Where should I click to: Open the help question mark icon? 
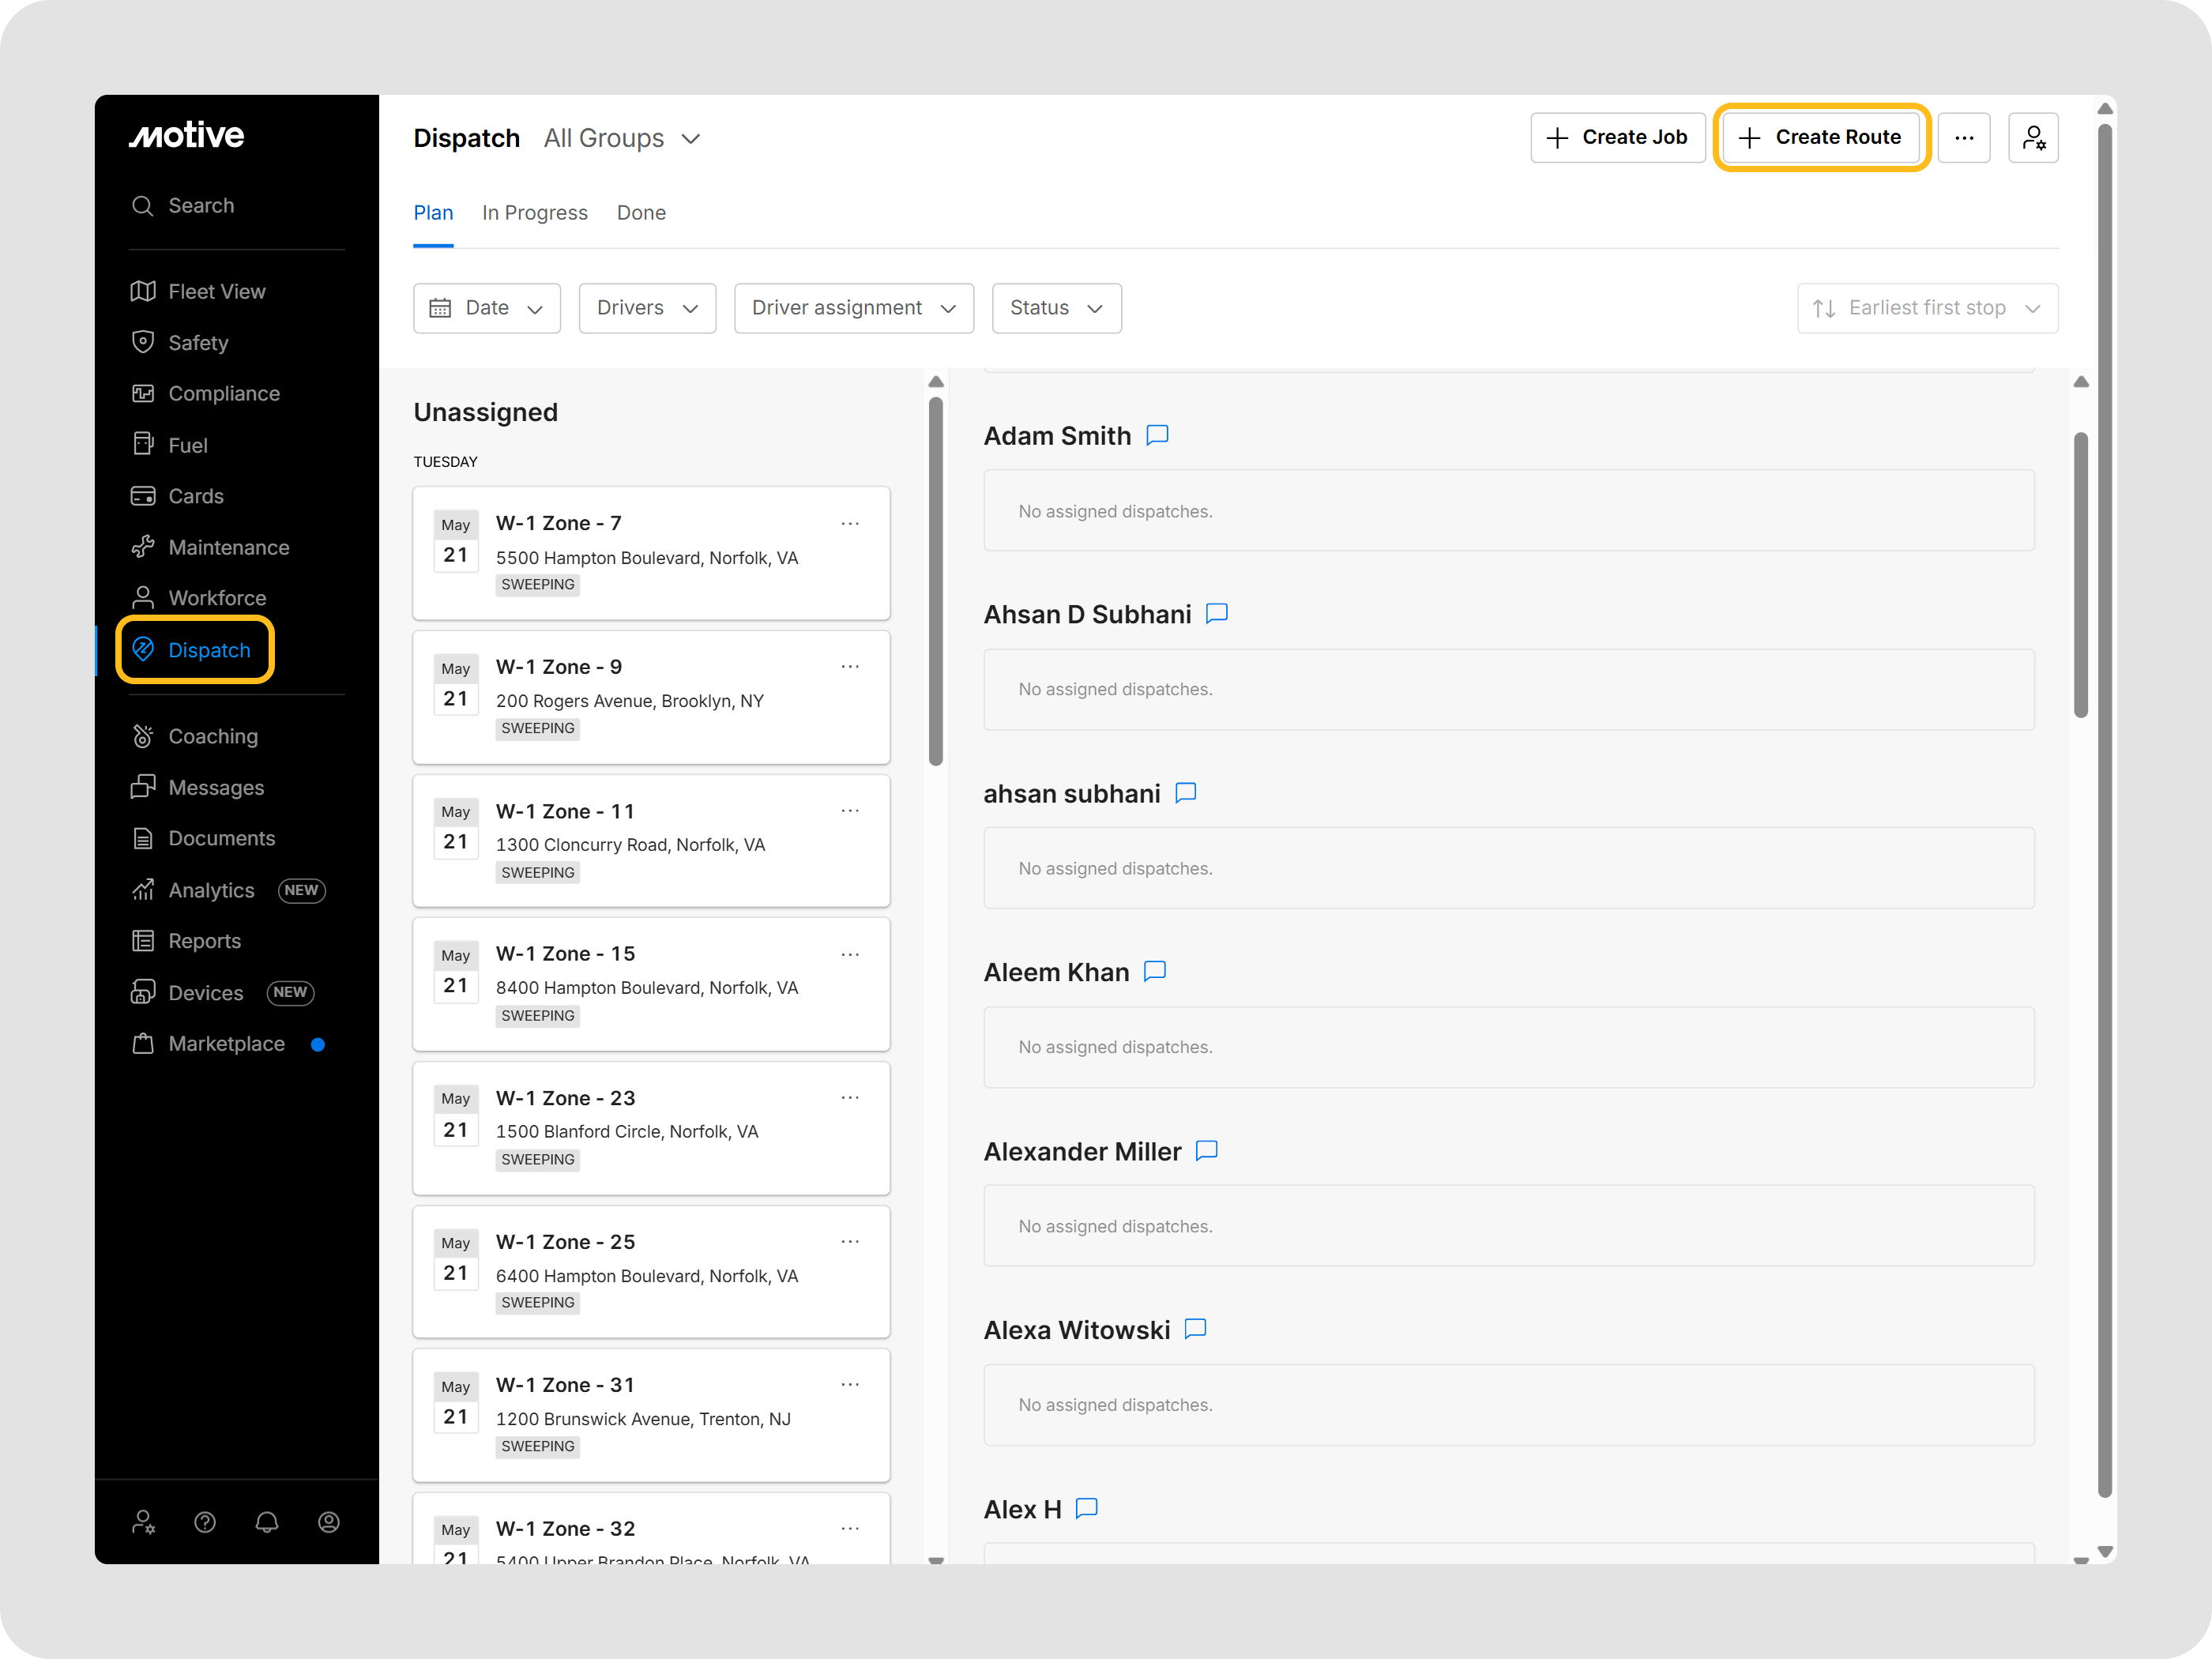[x=205, y=1522]
